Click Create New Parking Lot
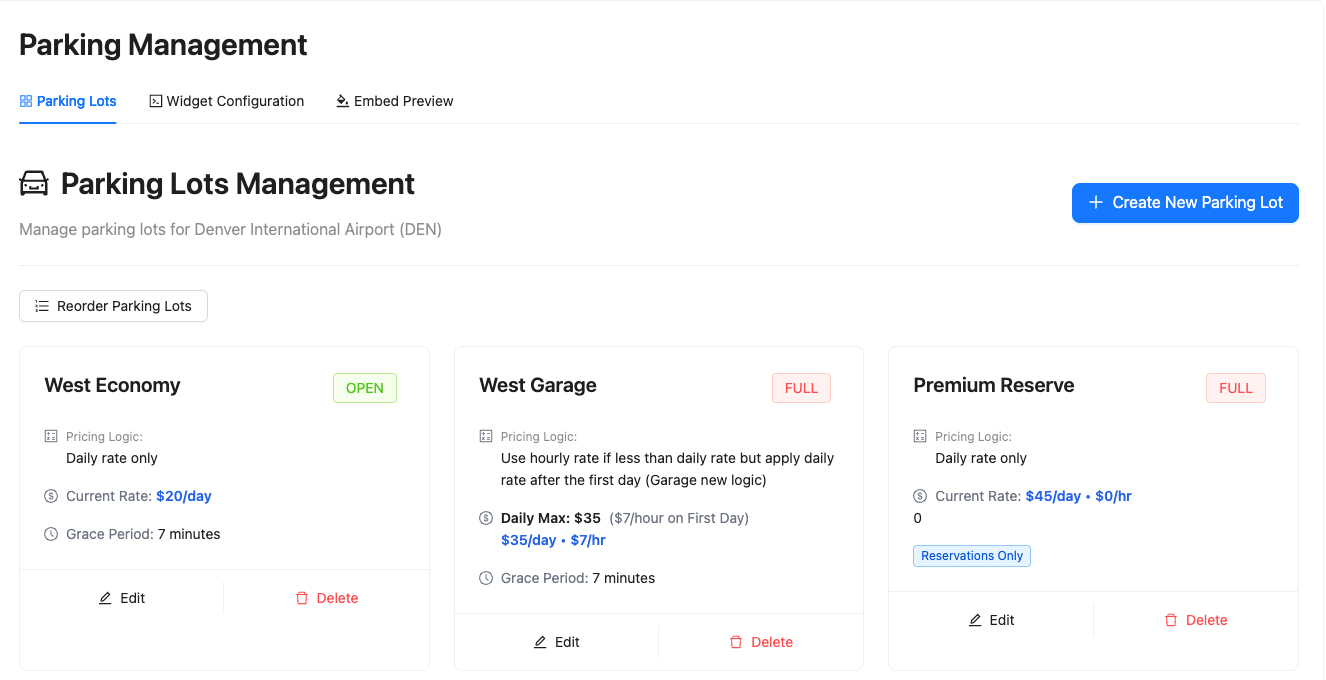This screenshot has width=1326, height=680. [x=1185, y=202]
